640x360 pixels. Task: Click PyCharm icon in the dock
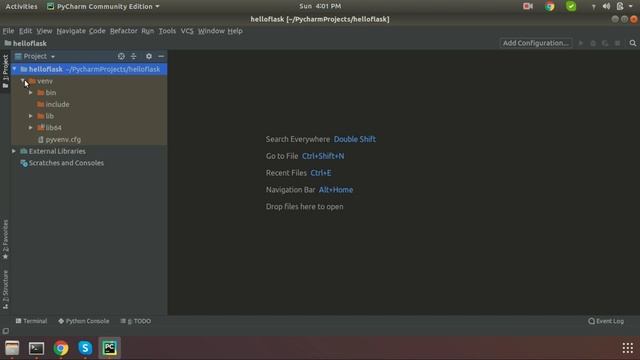tap(109, 348)
